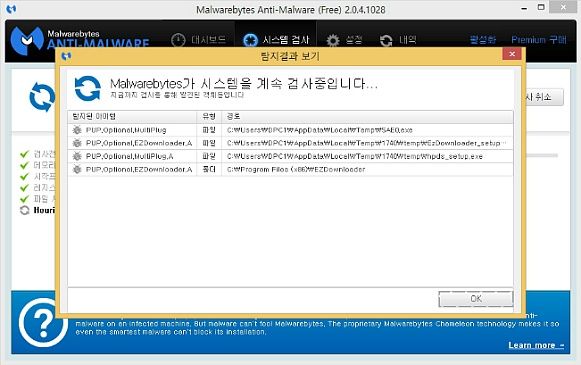
Task: Click the settings gear icon
Action: (333, 40)
